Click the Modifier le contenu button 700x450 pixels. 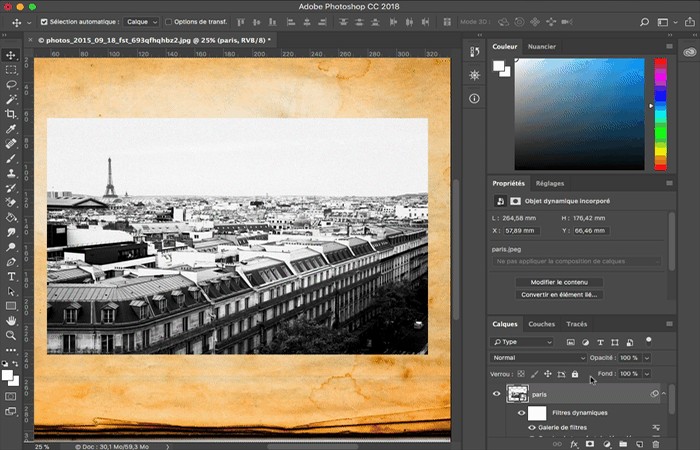(559, 282)
